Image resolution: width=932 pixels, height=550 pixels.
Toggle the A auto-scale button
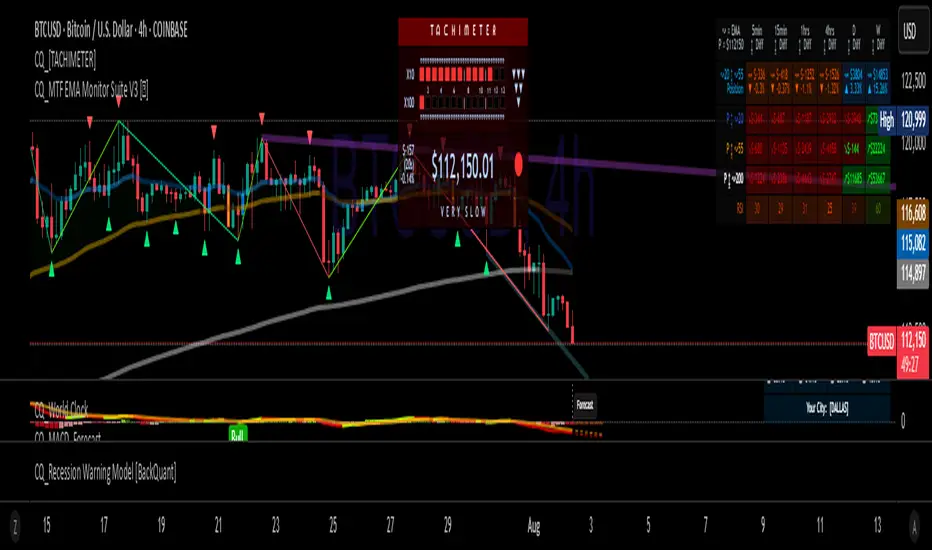tap(914, 526)
